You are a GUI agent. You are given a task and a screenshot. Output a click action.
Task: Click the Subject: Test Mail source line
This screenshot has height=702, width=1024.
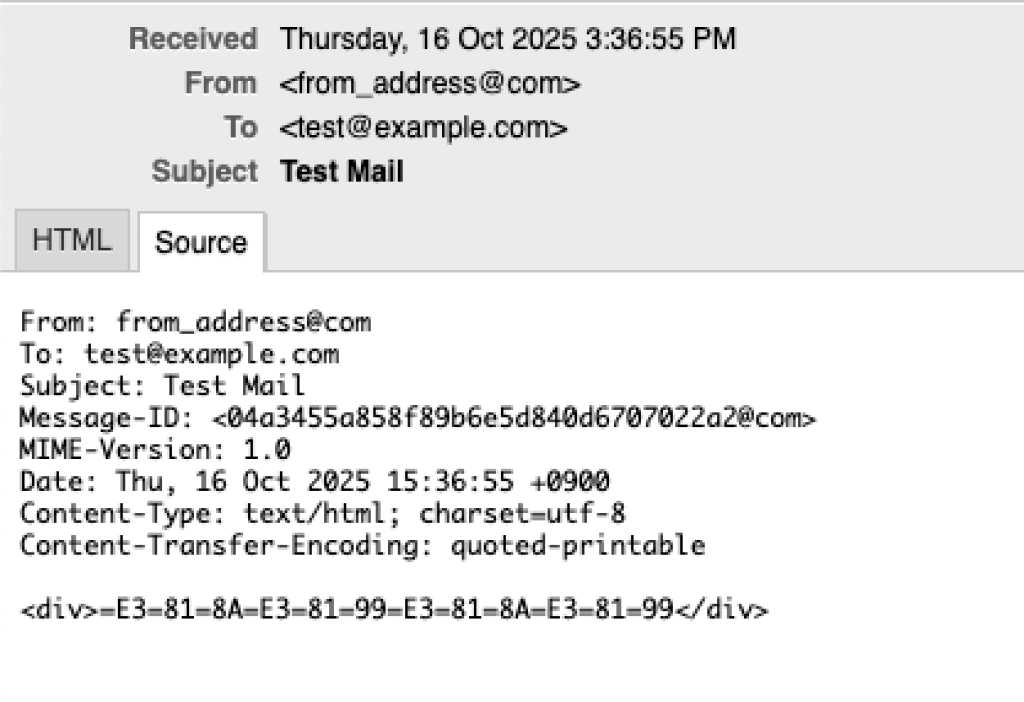coord(162,386)
